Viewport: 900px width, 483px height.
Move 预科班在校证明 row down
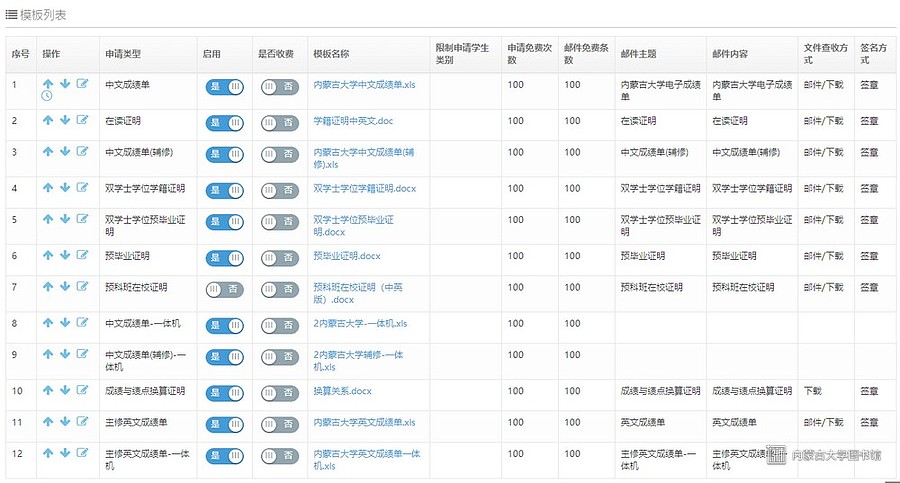65,287
